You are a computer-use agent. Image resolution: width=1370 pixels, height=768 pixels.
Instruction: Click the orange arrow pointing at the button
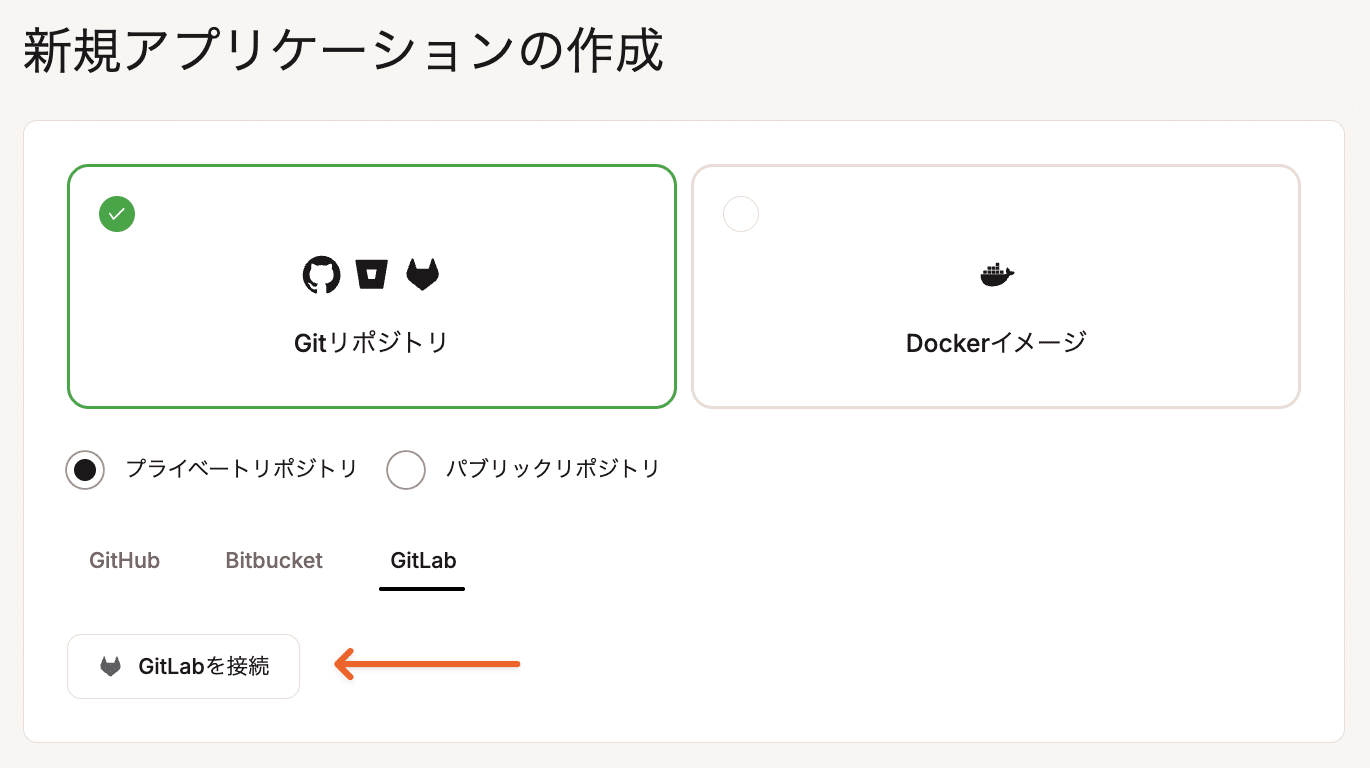pyautogui.click(x=425, y=663)
